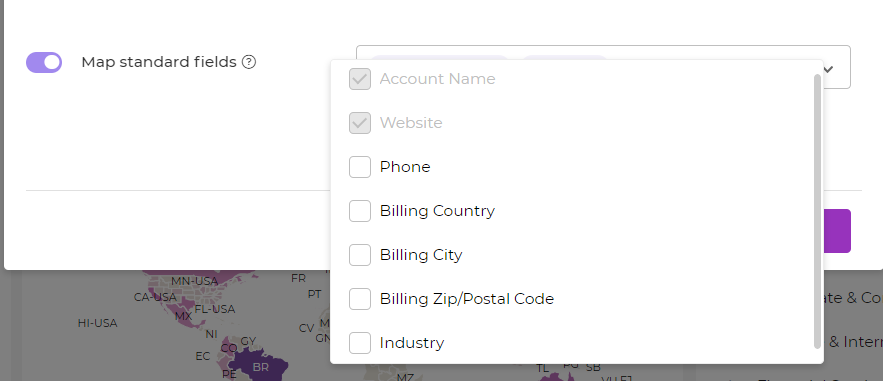The width and height of the screenshot is (883, 381).
Task: Select the disabled Website option text
Action: point(411,123)
